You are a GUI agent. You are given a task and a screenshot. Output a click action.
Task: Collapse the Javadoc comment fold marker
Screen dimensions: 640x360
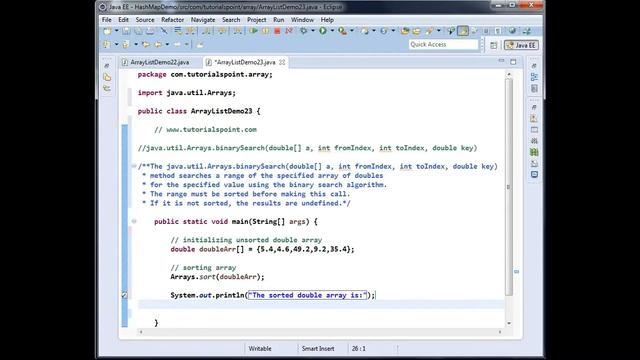pyautogui.click(x=133, y=166)
